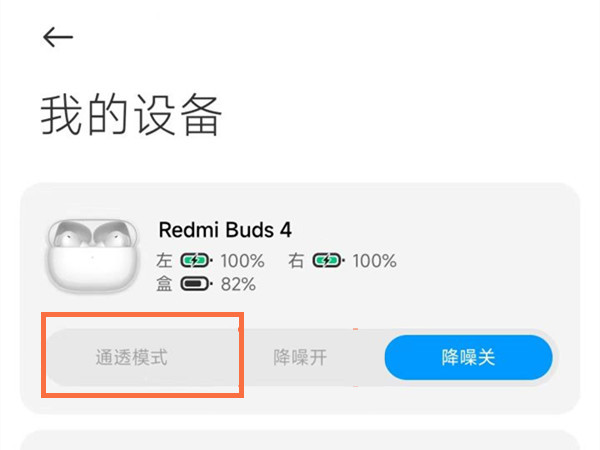Open the partially visible card at the bottom
The height and width of the screenshot is (450, 600).
[300, 440]
